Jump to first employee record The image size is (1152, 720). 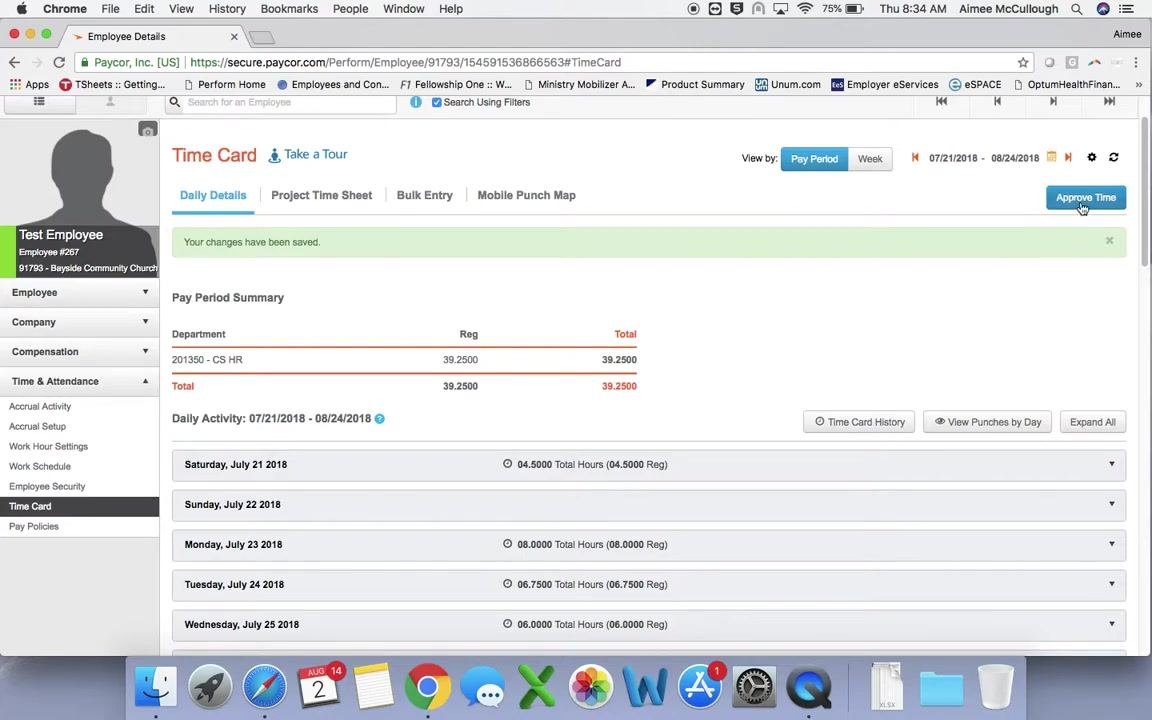[x=941, y=101]
